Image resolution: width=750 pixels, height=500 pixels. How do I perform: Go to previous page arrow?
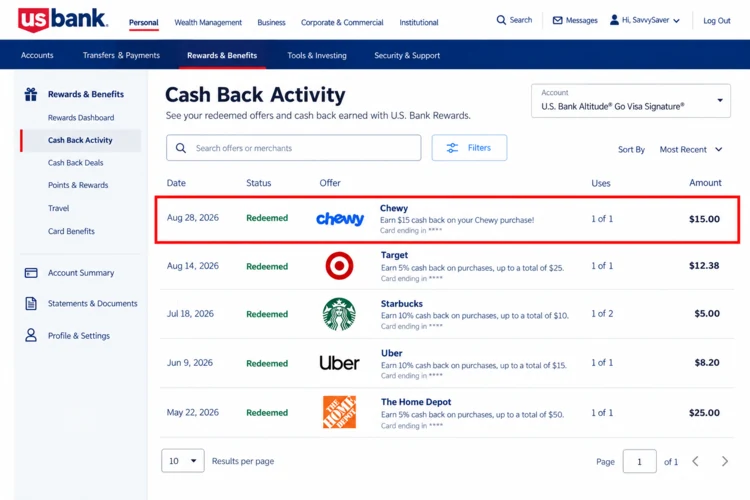click(695, 461)
